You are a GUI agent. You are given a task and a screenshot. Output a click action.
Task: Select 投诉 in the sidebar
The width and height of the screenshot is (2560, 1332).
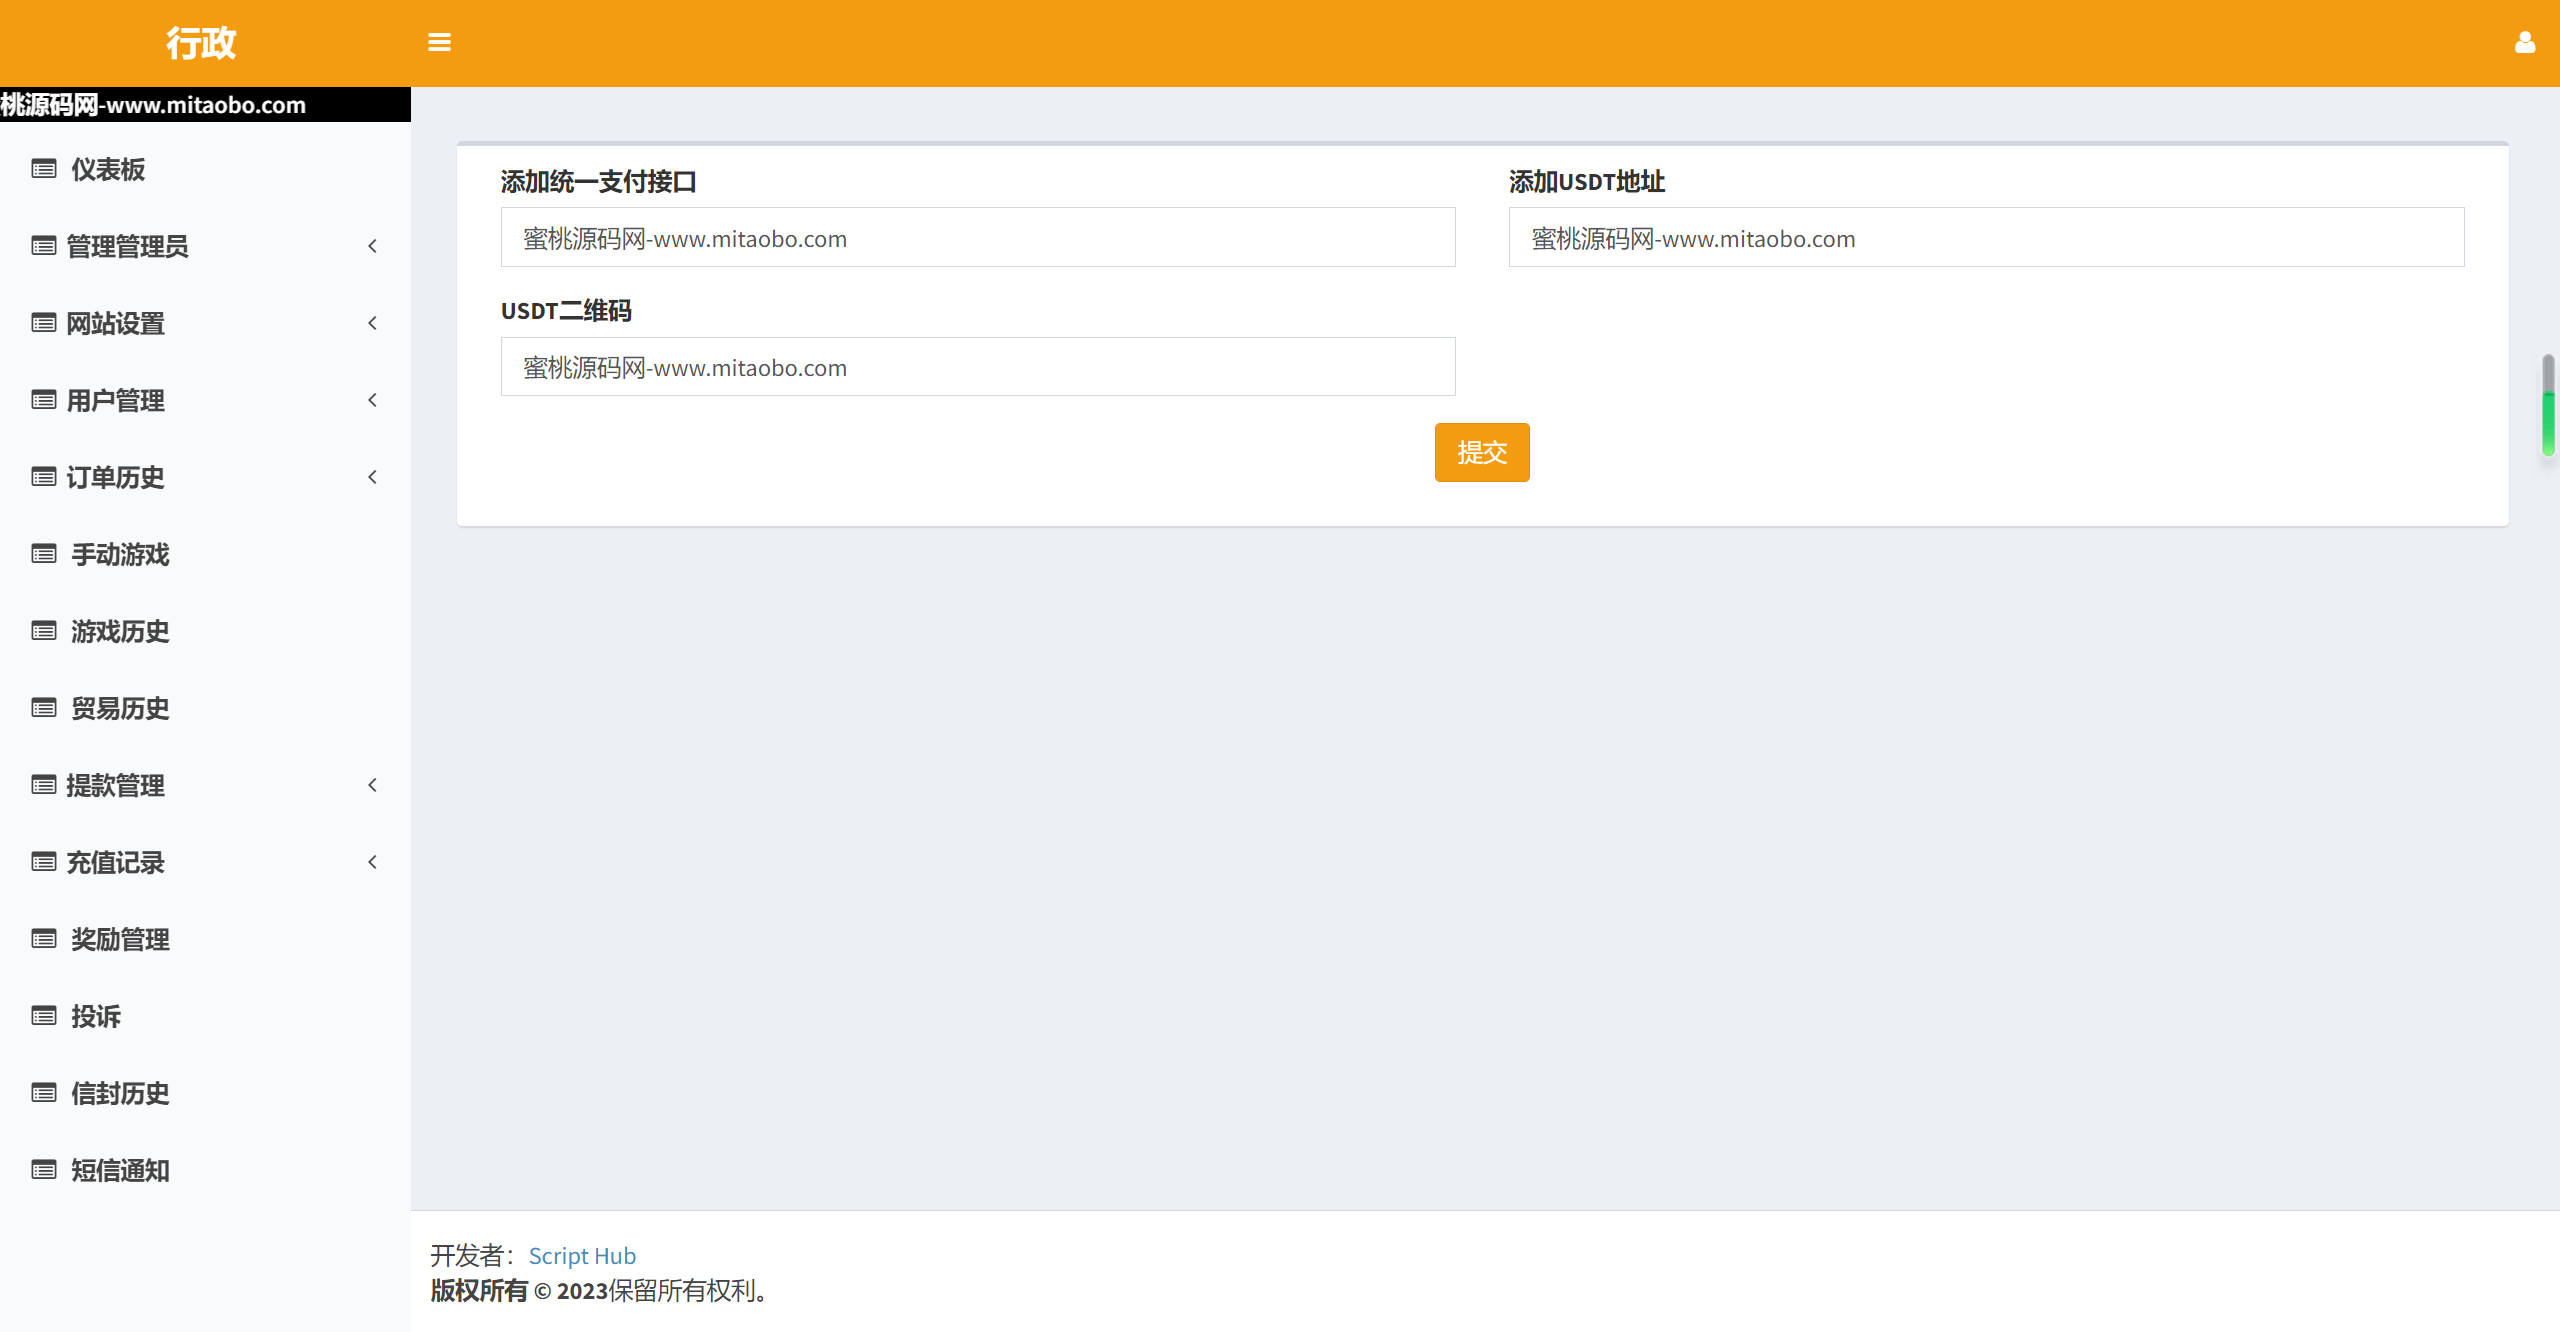[205, 1016]
